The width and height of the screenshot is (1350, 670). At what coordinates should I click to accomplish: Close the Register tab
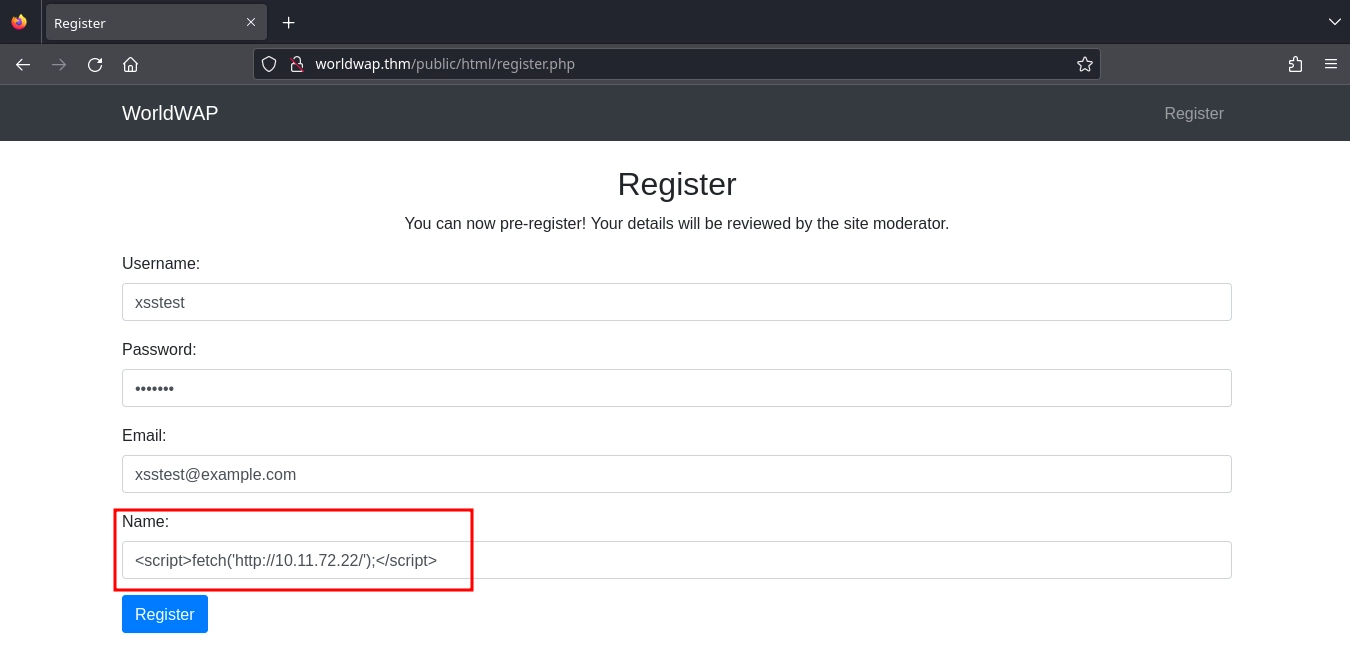pyautogui.click(x=250, y=22)
